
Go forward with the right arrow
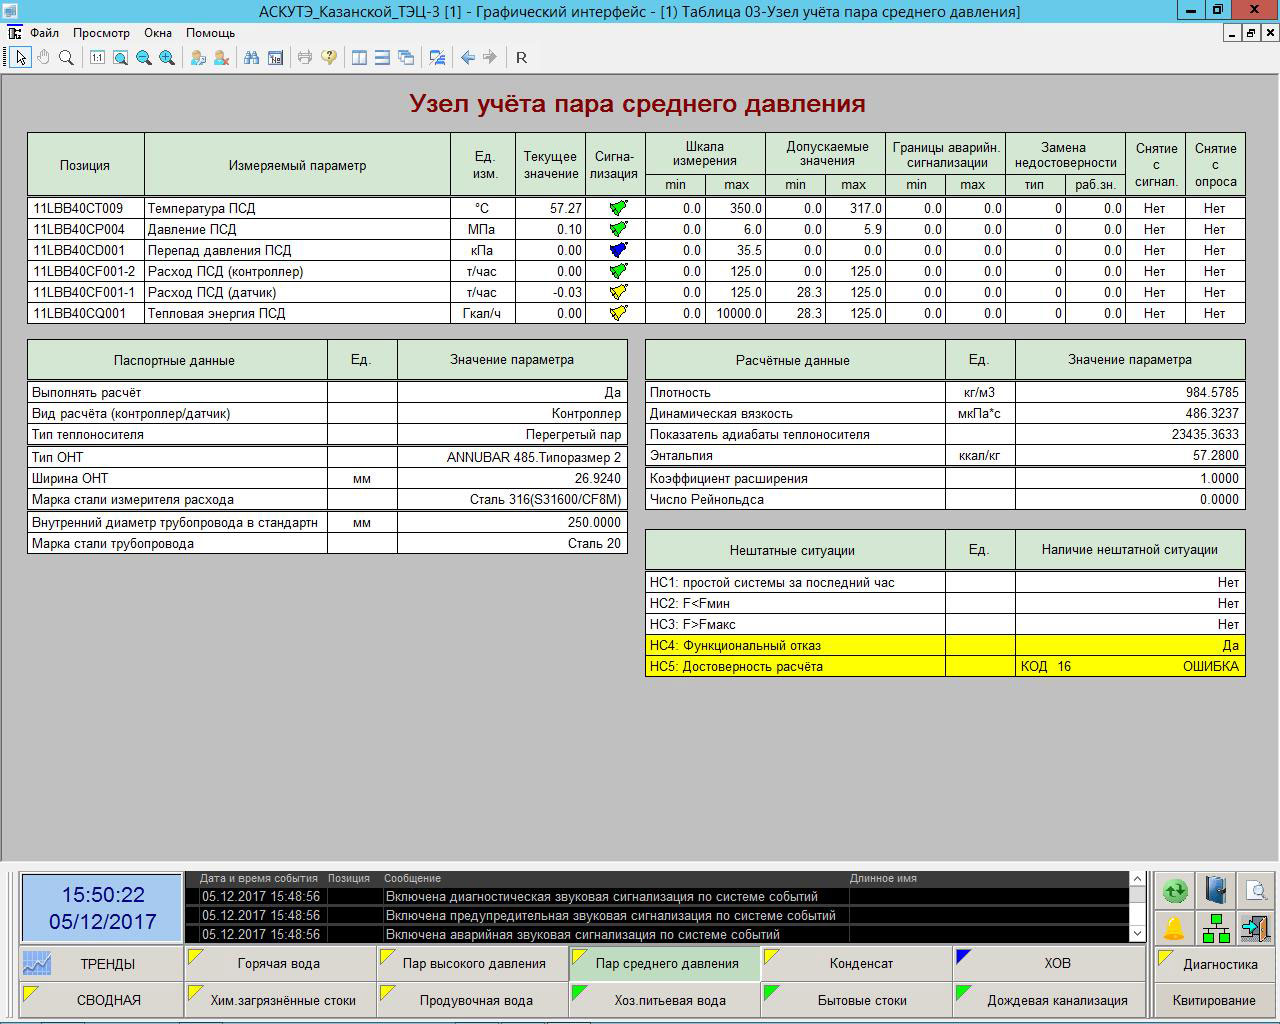490,57
